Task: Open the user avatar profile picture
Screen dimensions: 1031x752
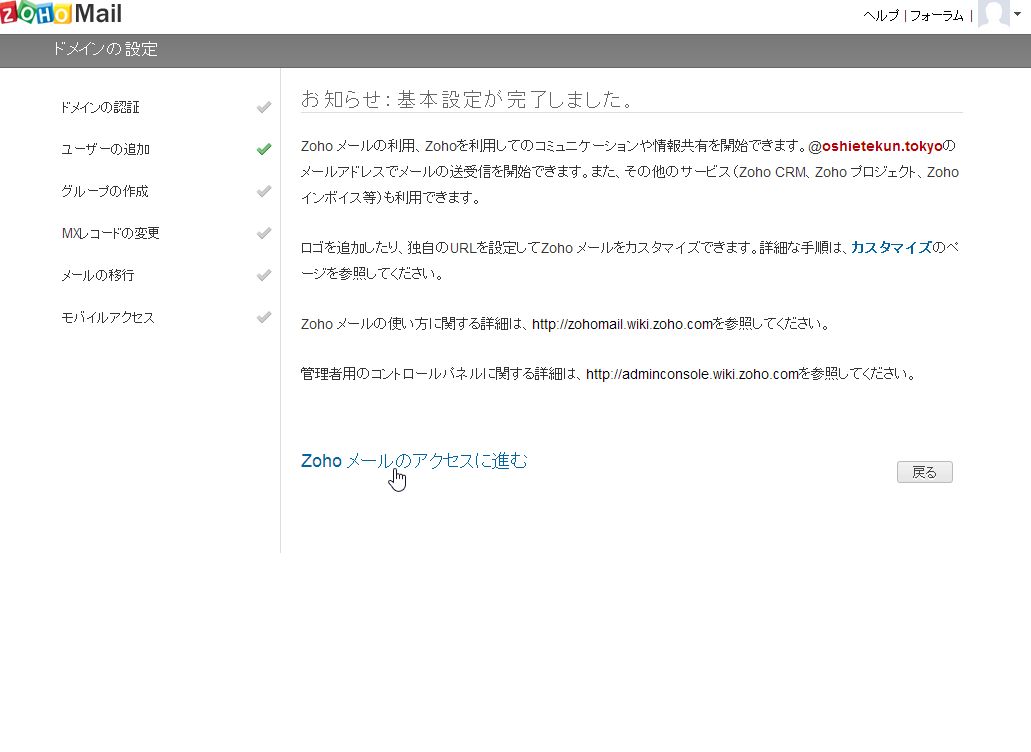Action: [994, 13]
